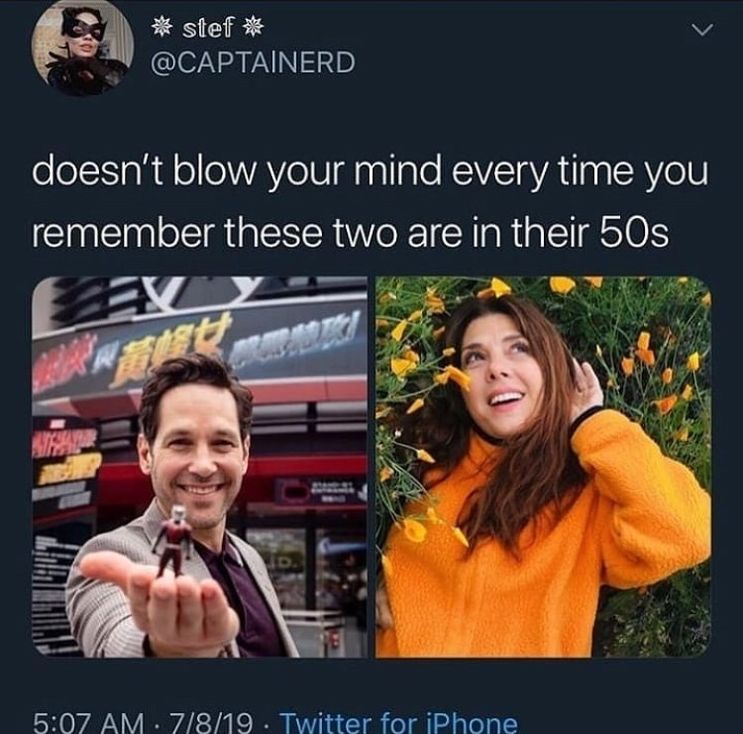Tap the orange poppy atop right photo
Image resolution: width=743 pixels, height=734 pixels.
tap(563, 284)
